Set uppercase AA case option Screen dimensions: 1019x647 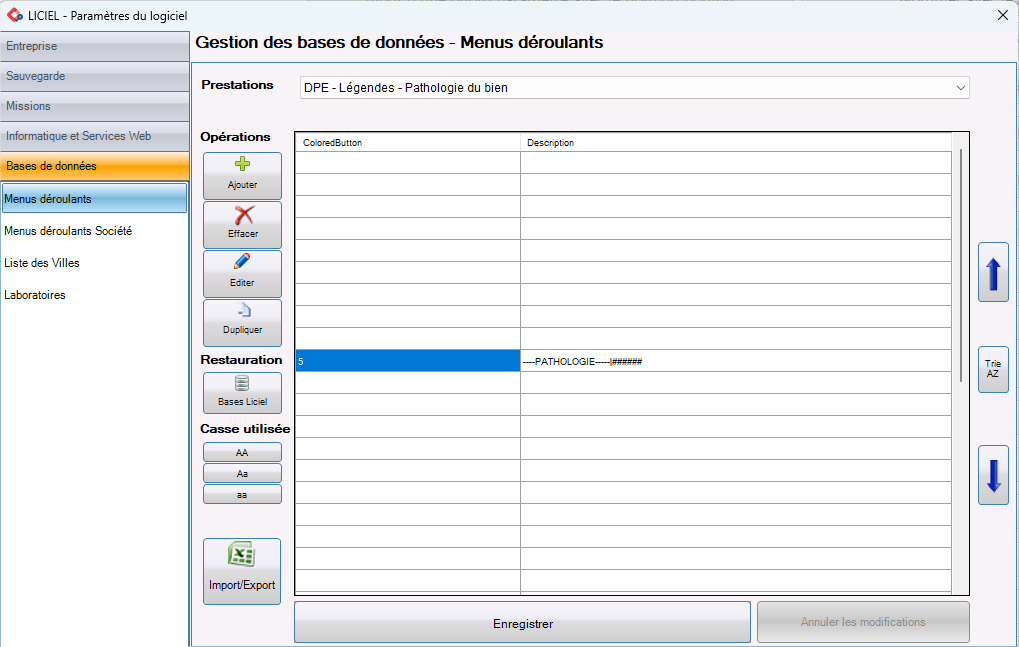pos(242,453)
